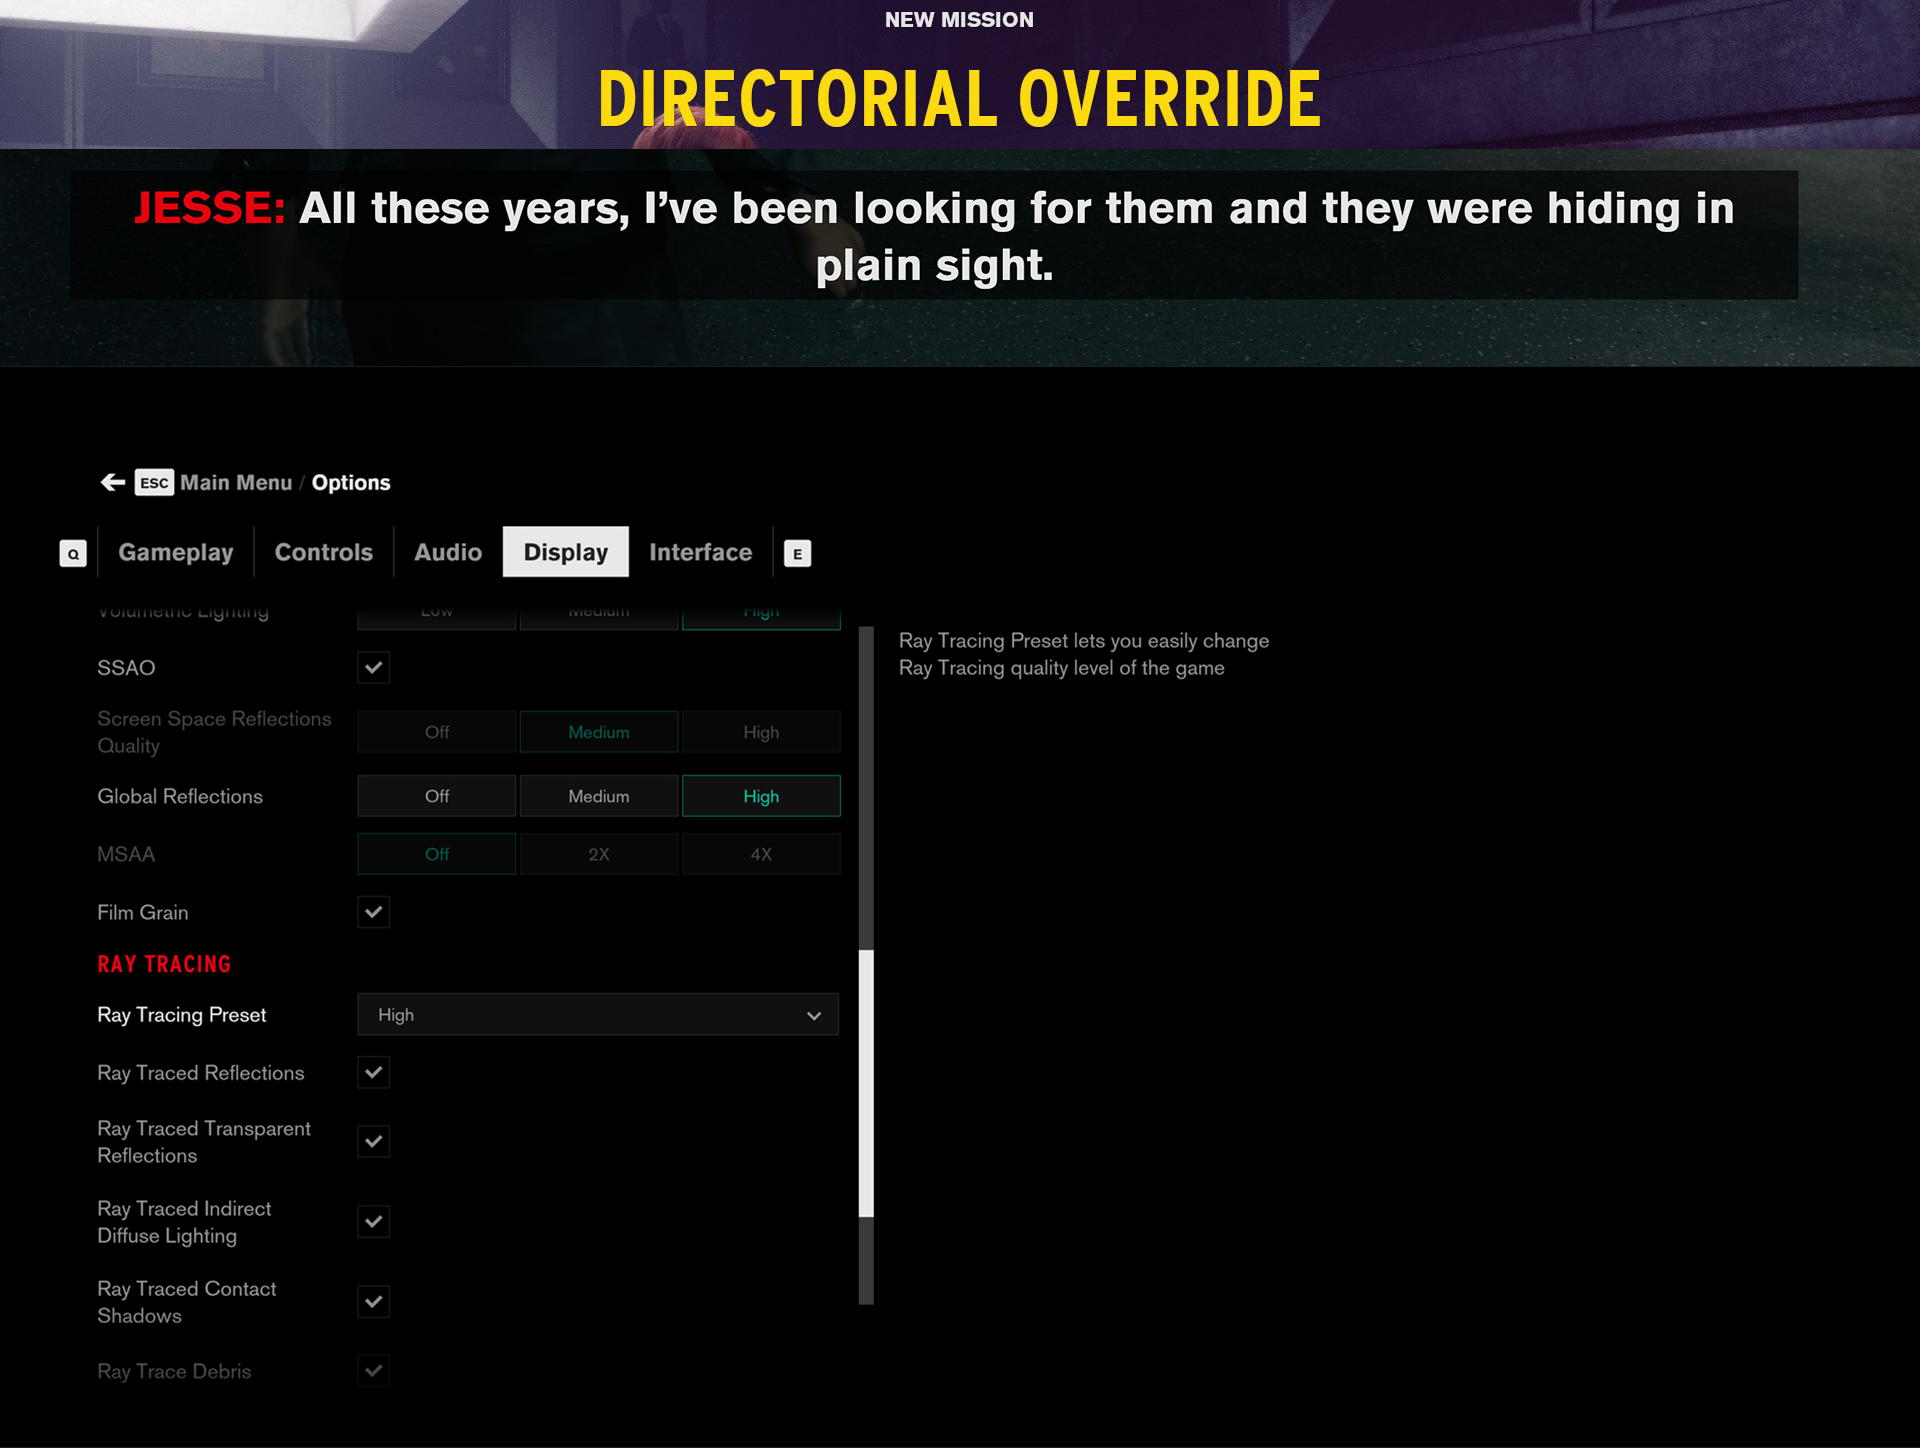Set Screen Space Reflections Quality to High
Viewport: 1920px width, 1448px height.
(x=761, y=732)
